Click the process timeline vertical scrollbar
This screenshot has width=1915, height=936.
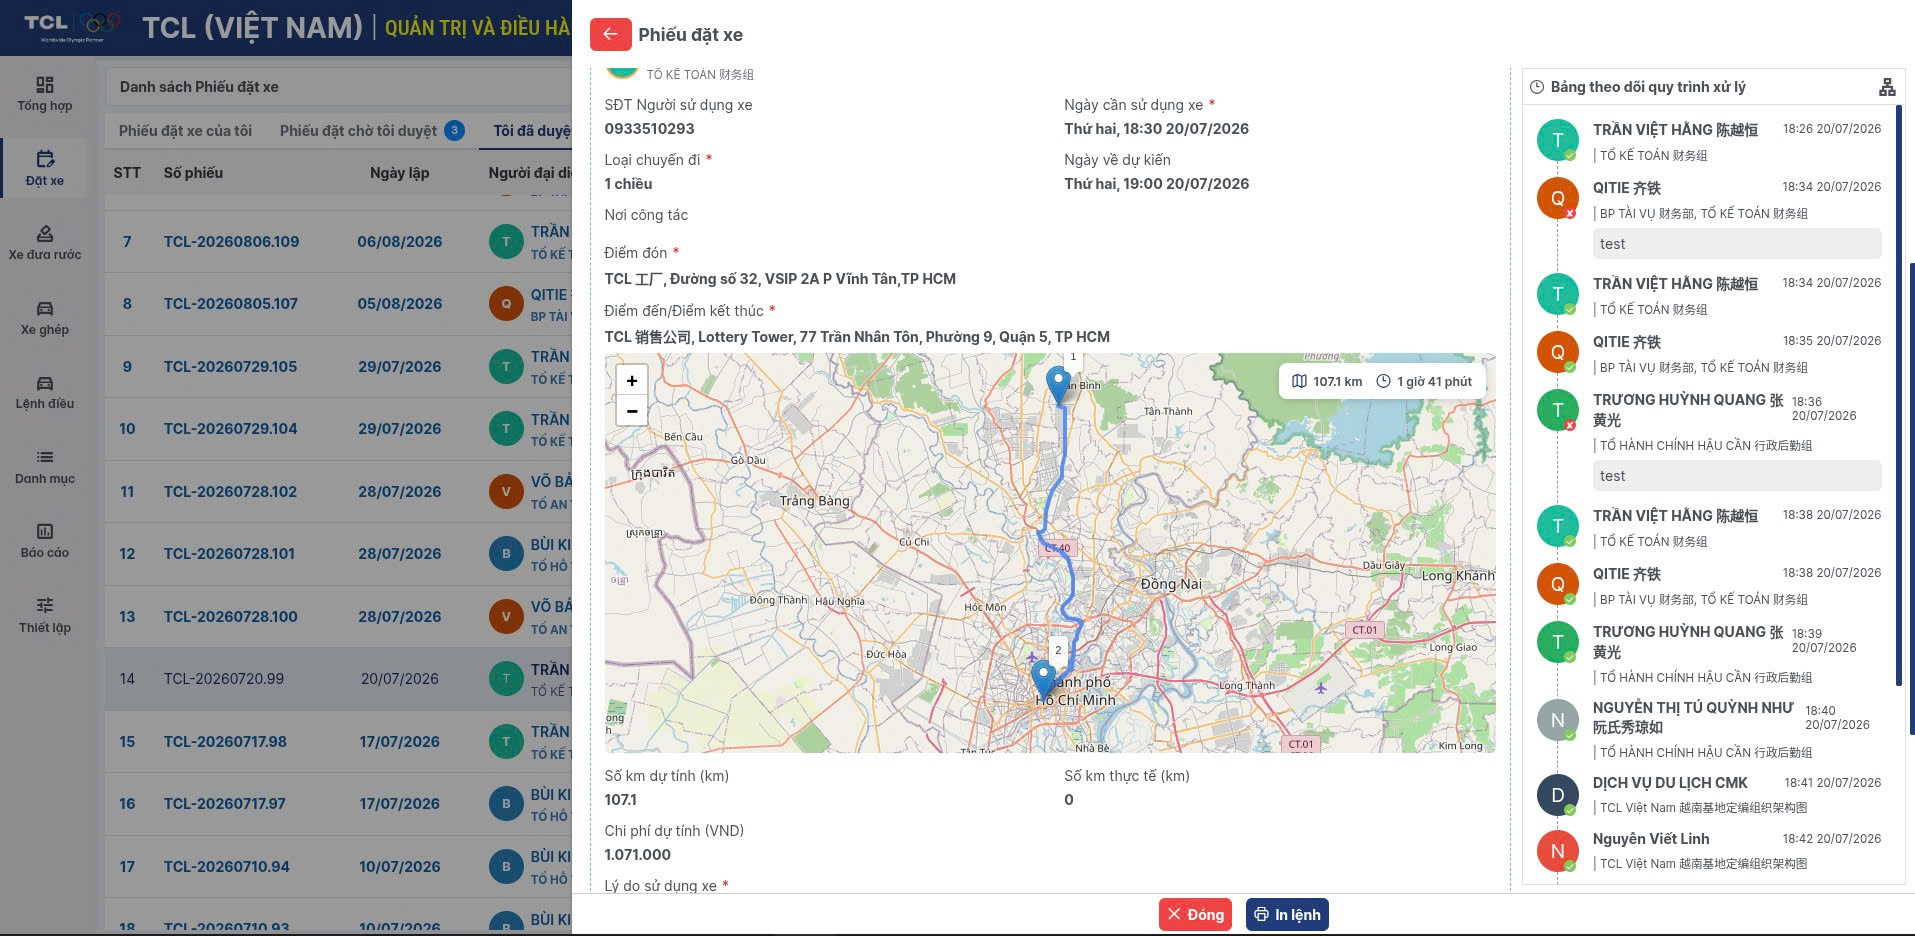tap(1899, 395)
